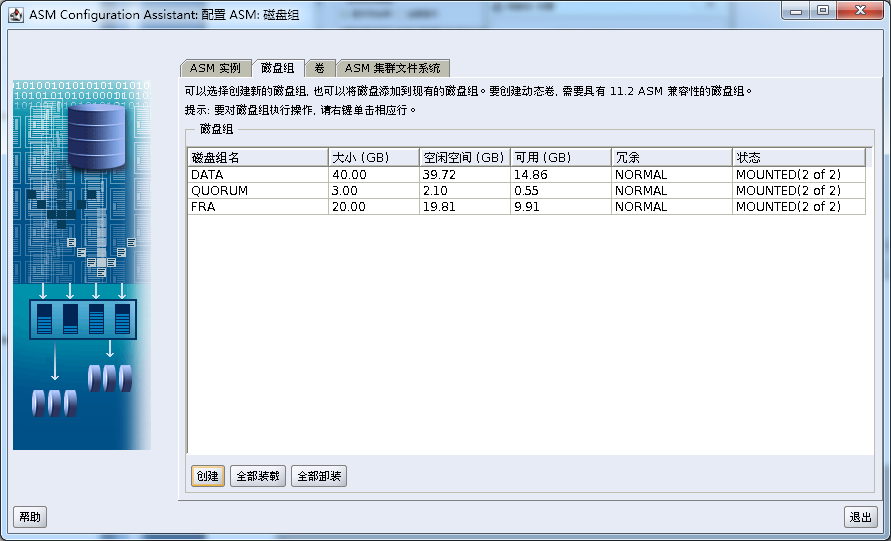891x541 pixels.
Task: Select the QUORUM disk group row
Action: [526, 190]
